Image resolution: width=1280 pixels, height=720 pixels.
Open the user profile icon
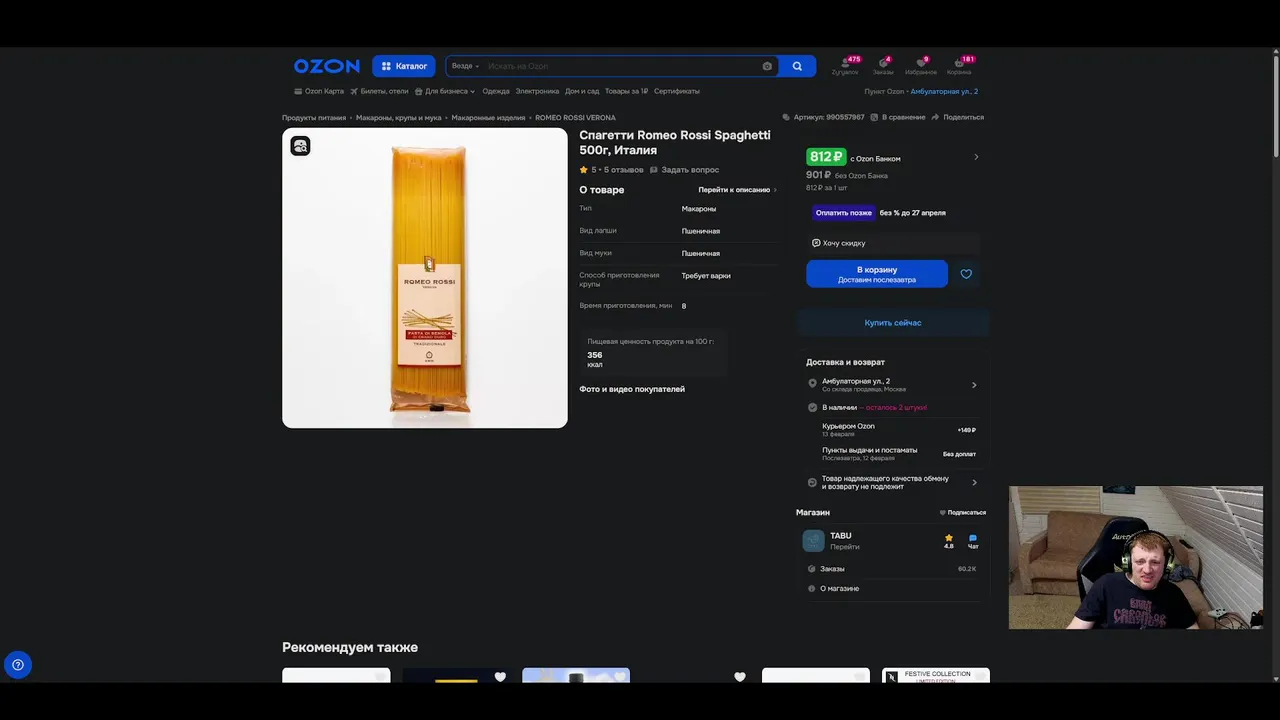(x=845, y=66)
